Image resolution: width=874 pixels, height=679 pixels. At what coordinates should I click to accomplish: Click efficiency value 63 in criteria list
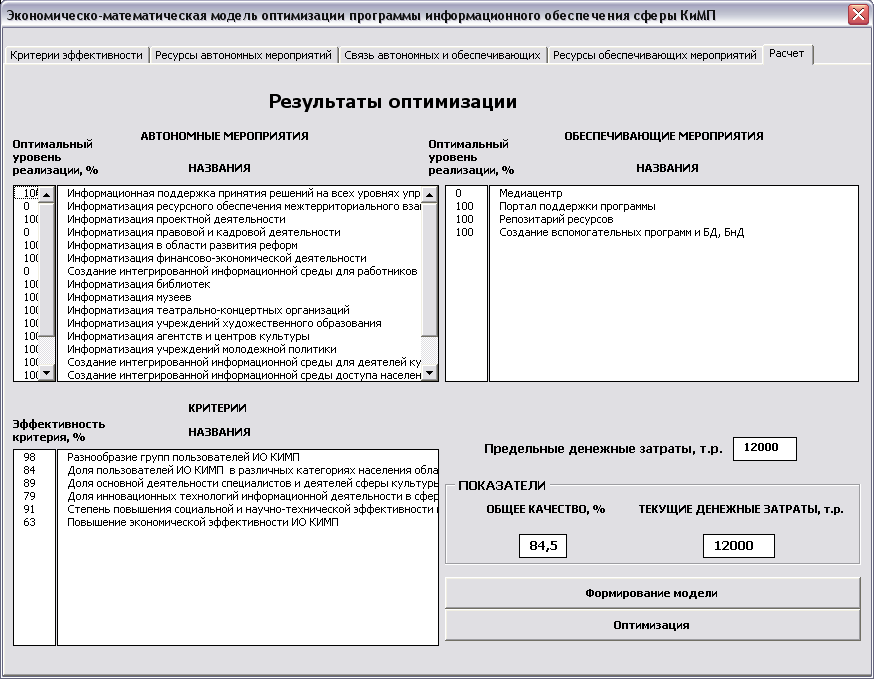34,522
